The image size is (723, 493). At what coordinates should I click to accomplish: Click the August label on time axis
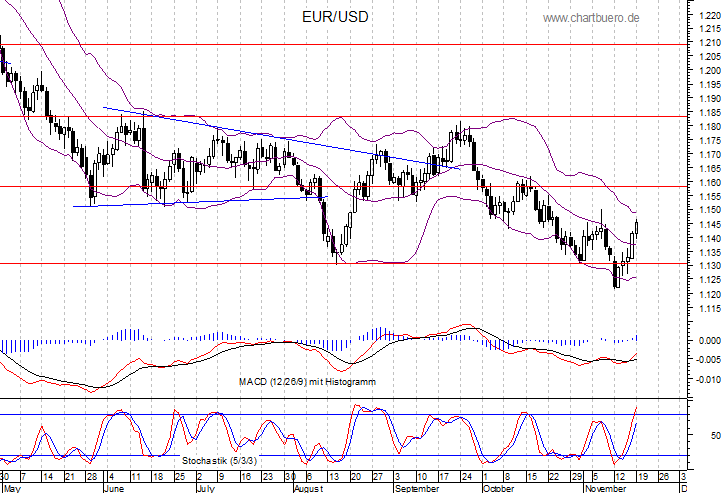pos(306,489)
